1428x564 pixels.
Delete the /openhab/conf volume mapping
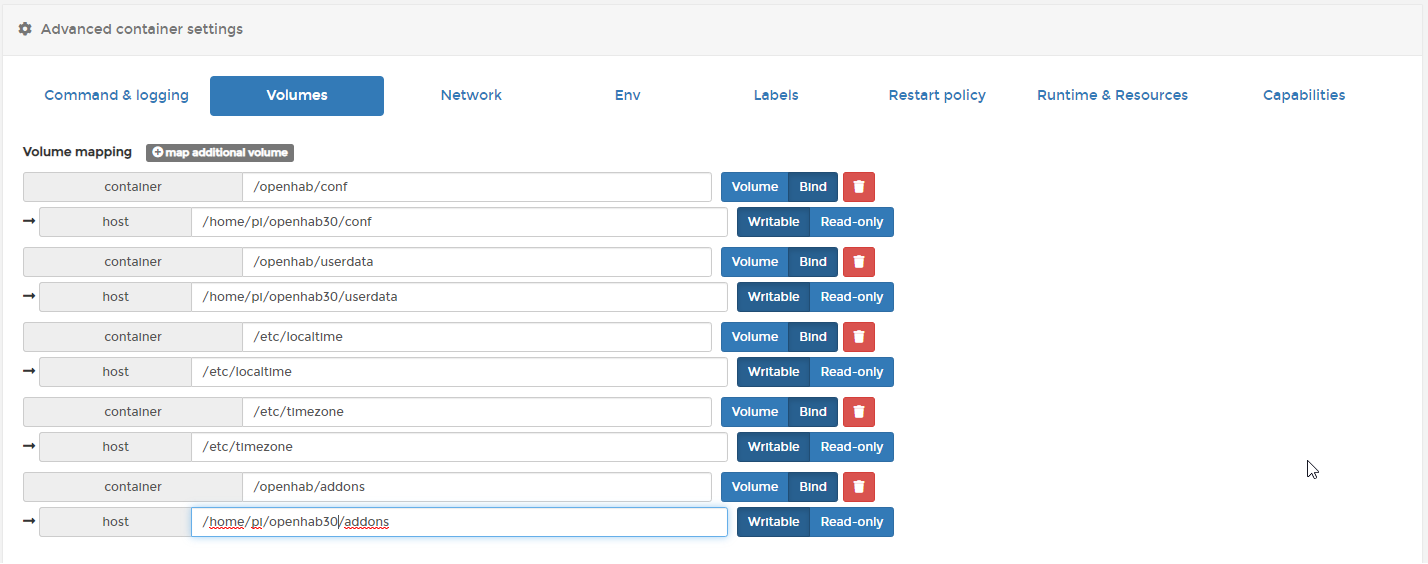click(858, 187)
